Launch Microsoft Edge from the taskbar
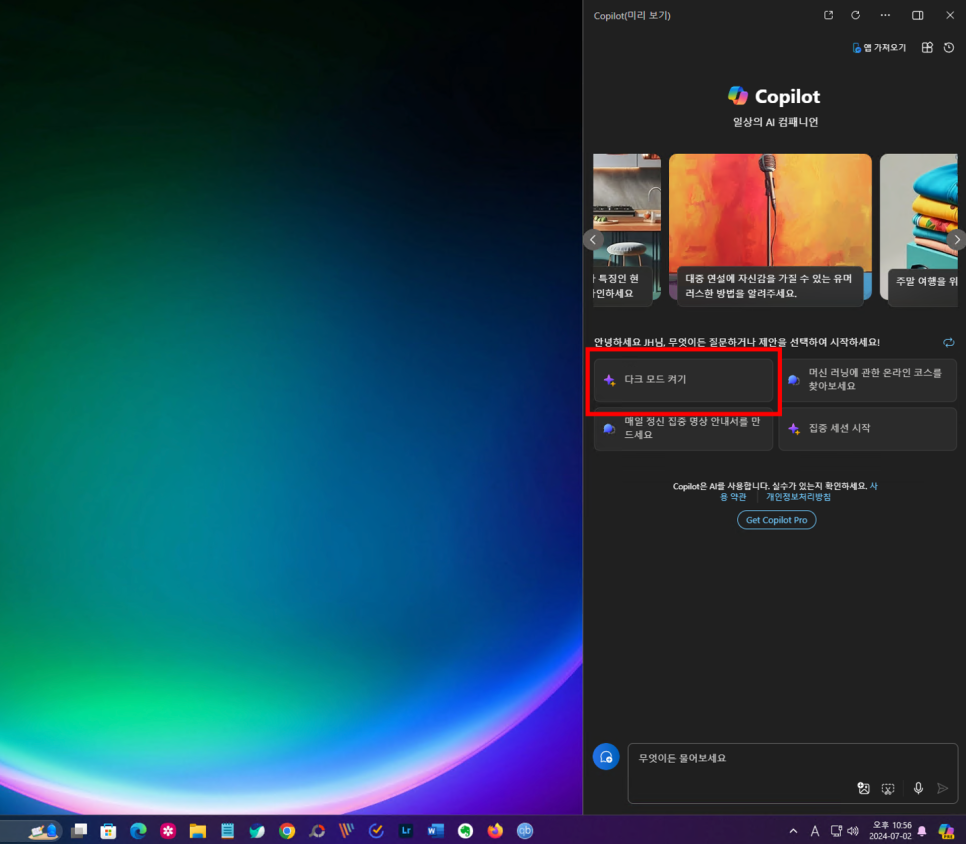 coord(138,831)
